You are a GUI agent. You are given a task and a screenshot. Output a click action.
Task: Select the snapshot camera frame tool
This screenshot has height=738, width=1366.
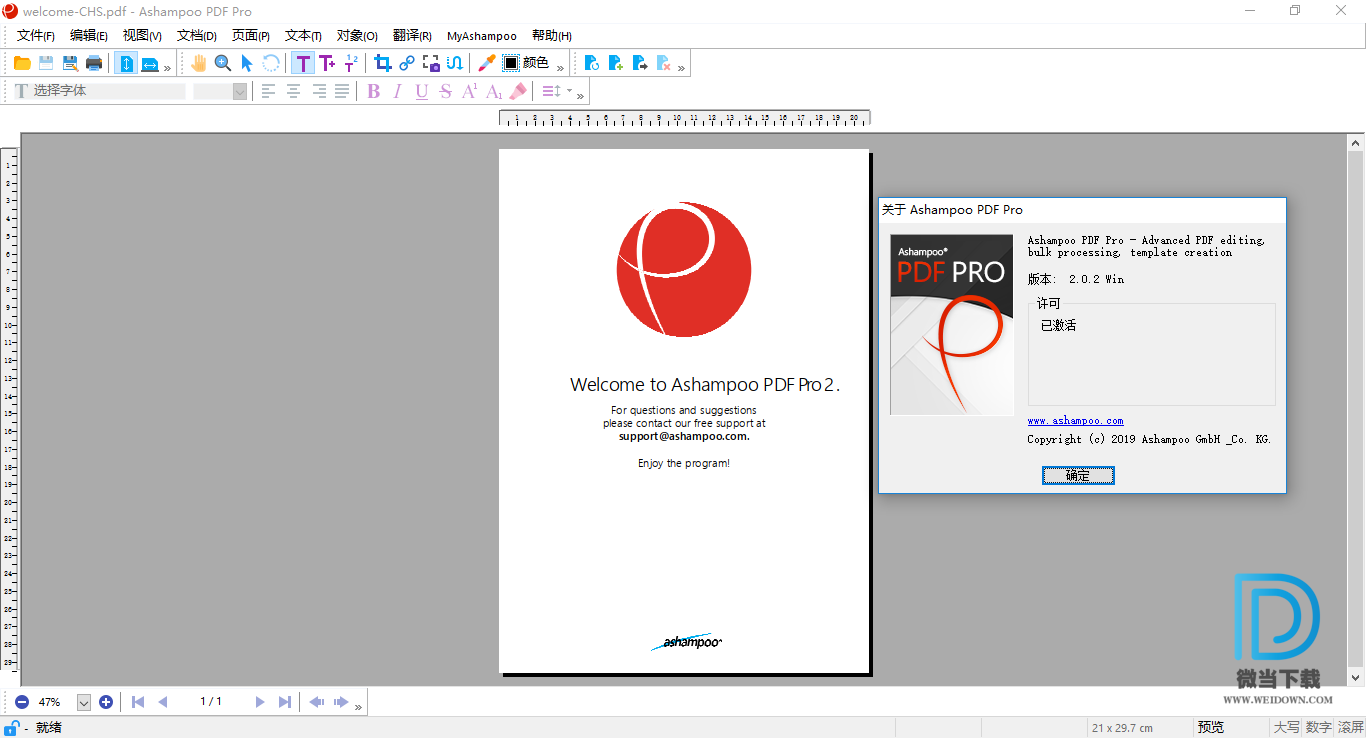(x=431, y=63)
